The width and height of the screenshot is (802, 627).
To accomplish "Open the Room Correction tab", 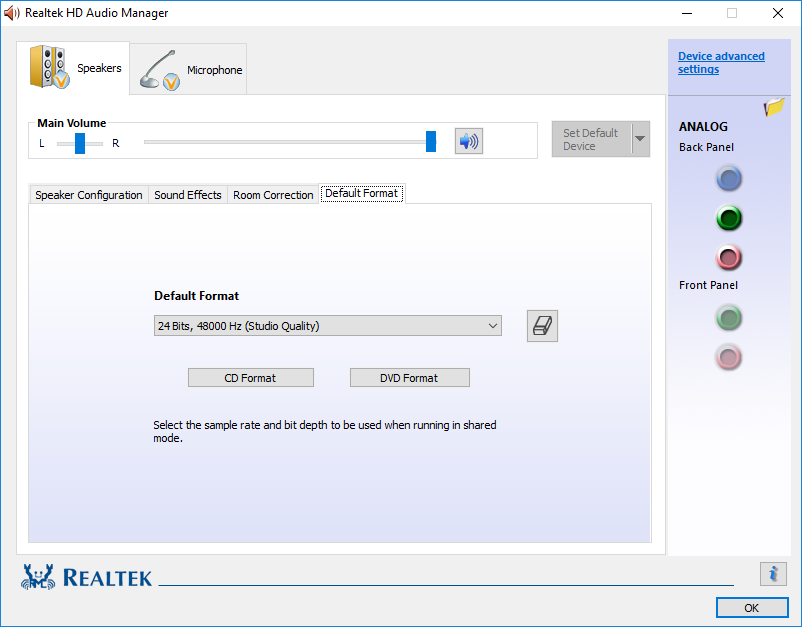I will (x=273, y=195).
